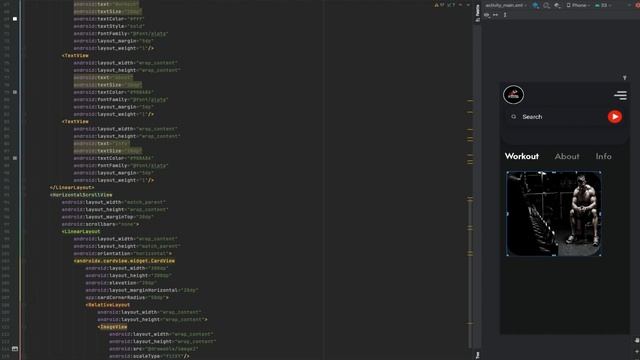This screenshot has width=640, height=360.
Task: Open the activity_main.xml file dropdown in the design toolbar
Action: [506, 5]
